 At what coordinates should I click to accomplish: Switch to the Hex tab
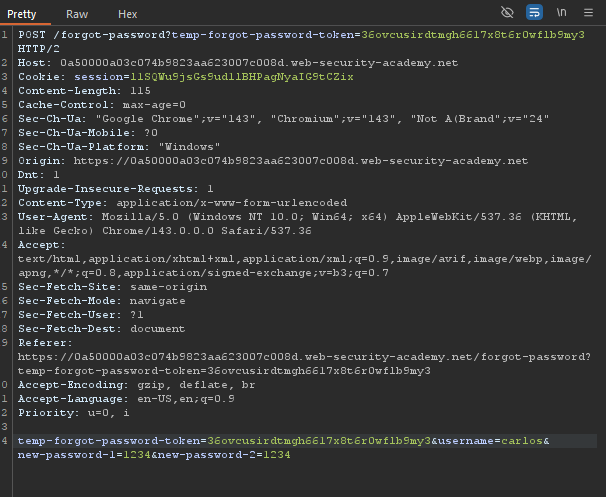[128, 14]
